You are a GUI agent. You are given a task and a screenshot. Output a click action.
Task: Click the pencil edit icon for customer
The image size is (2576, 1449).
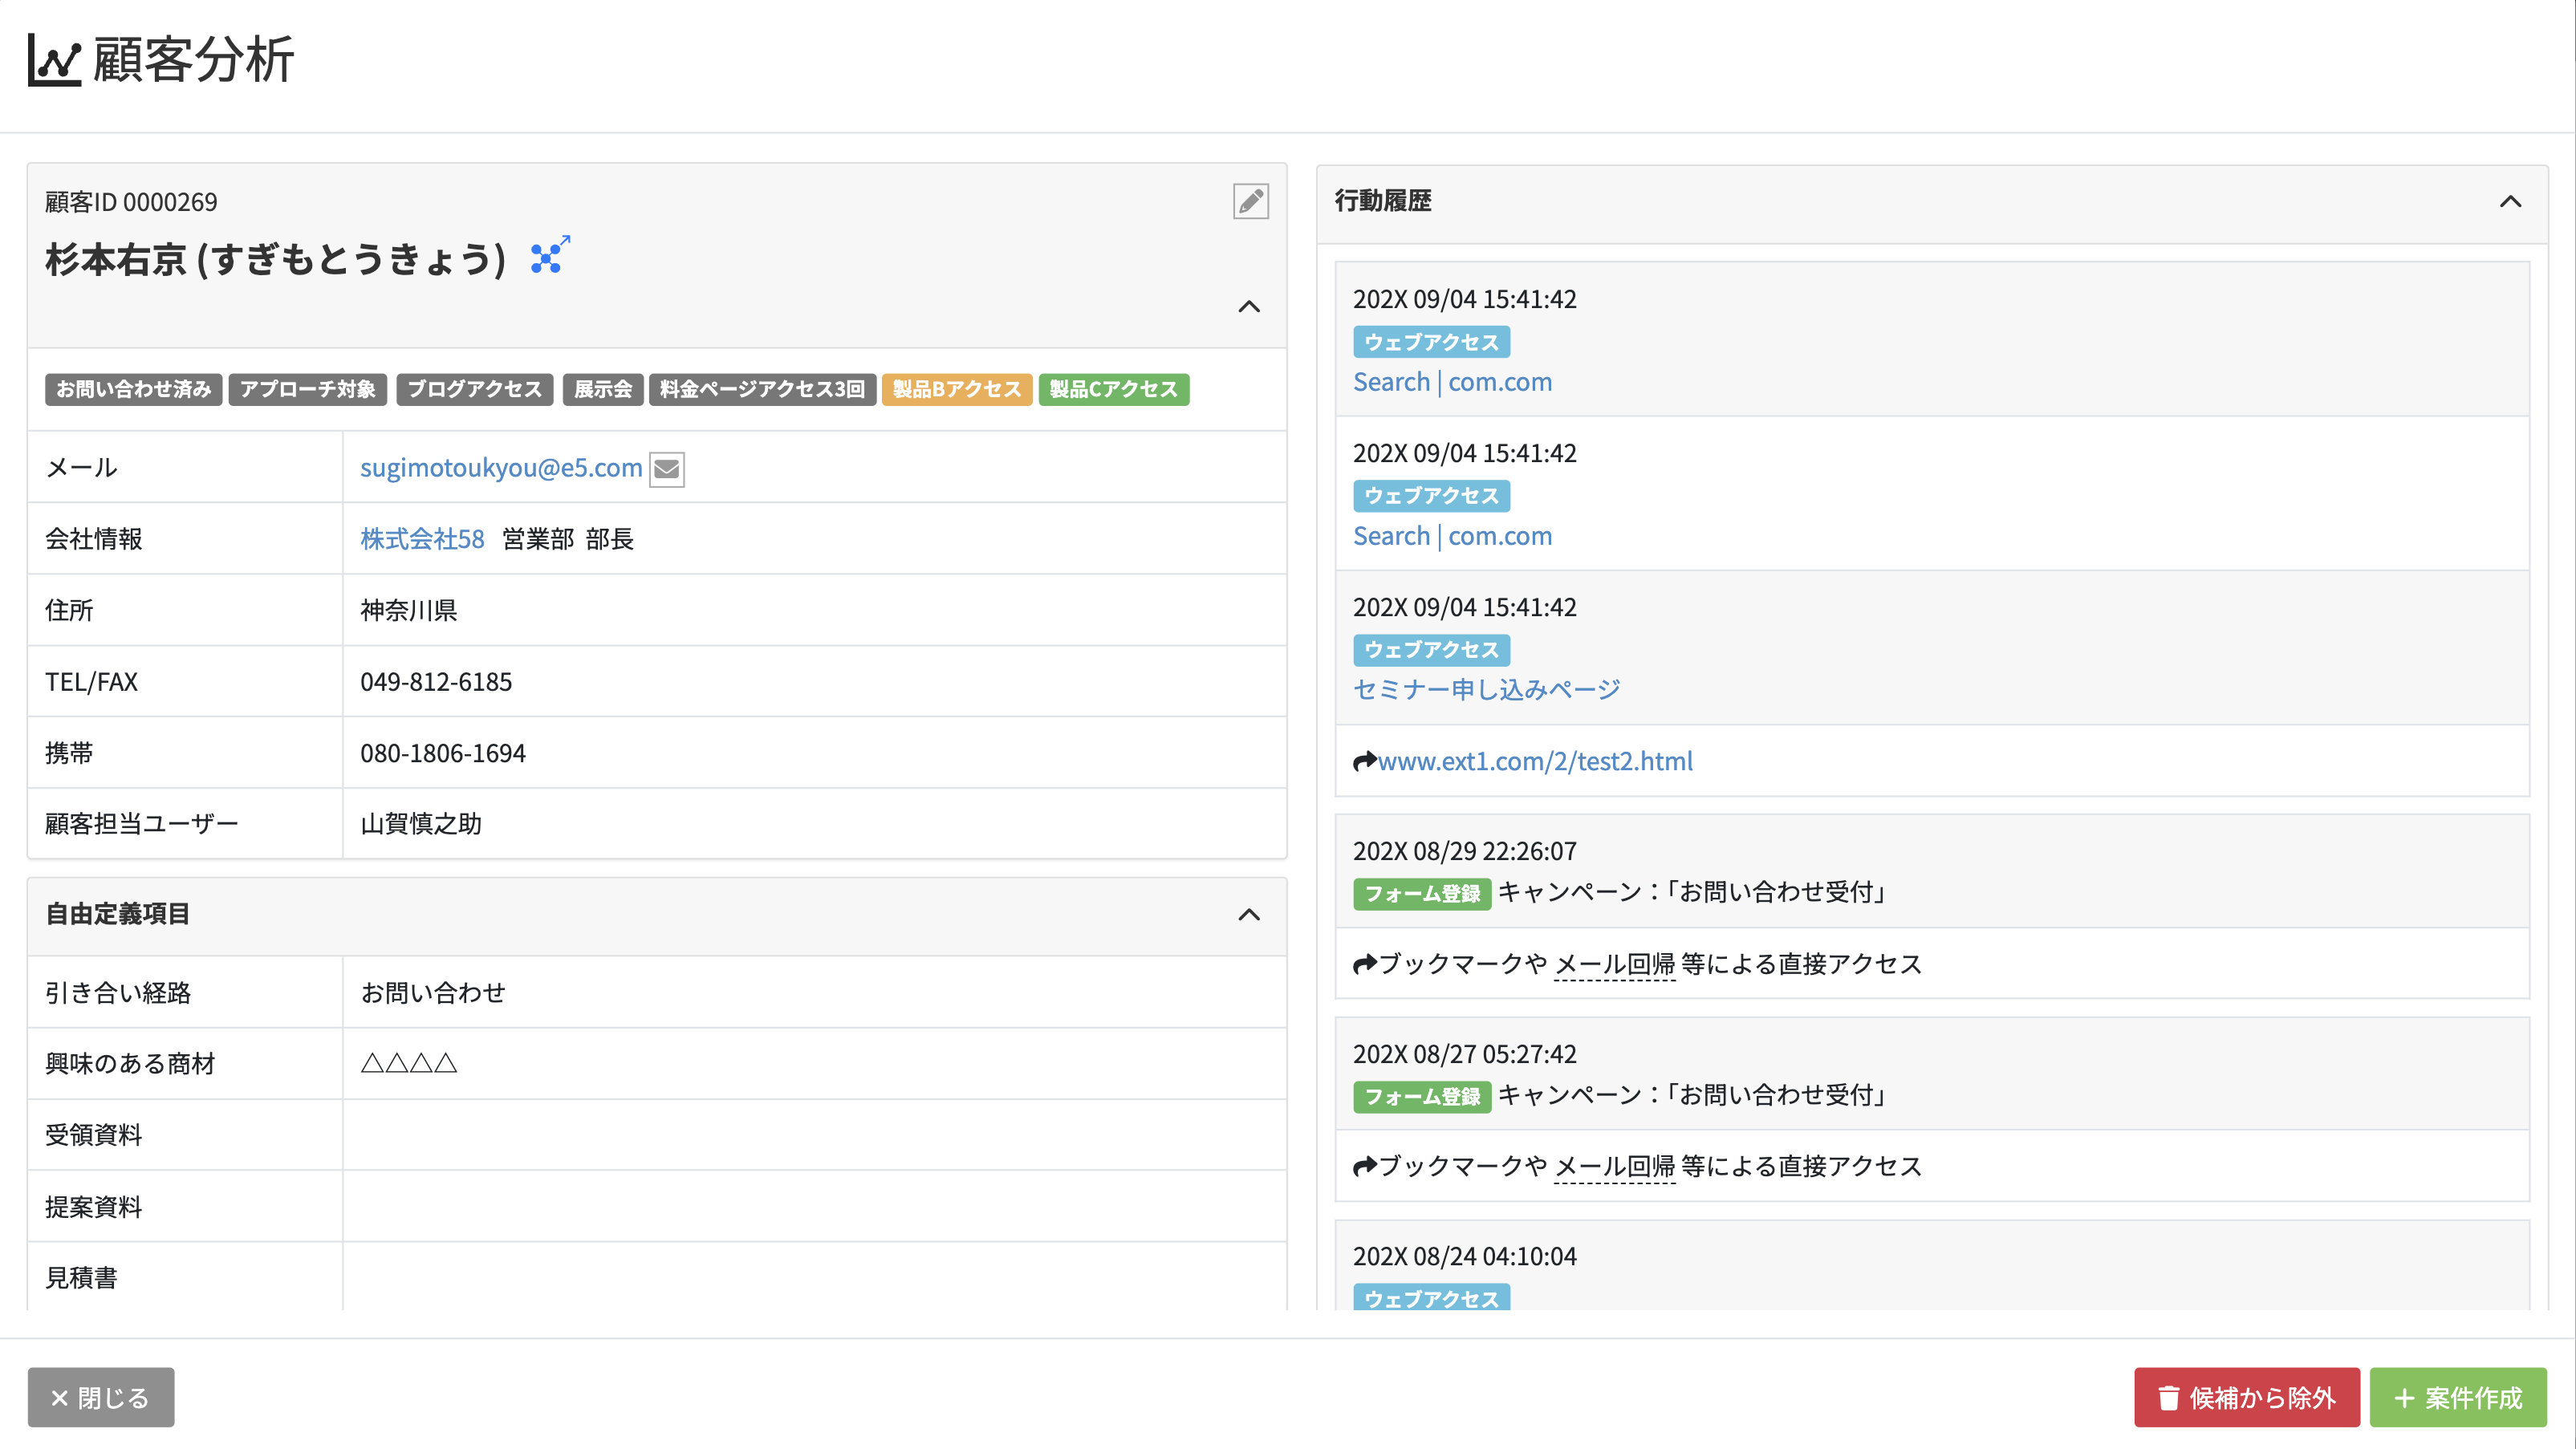pyautogui.click(x=1250, y=202)
